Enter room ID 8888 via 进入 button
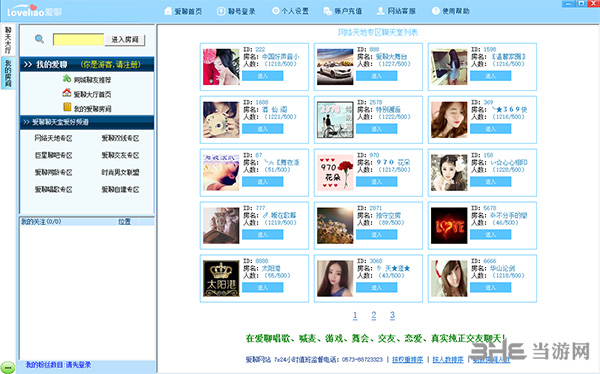600x374 pixels. [262, 287]
